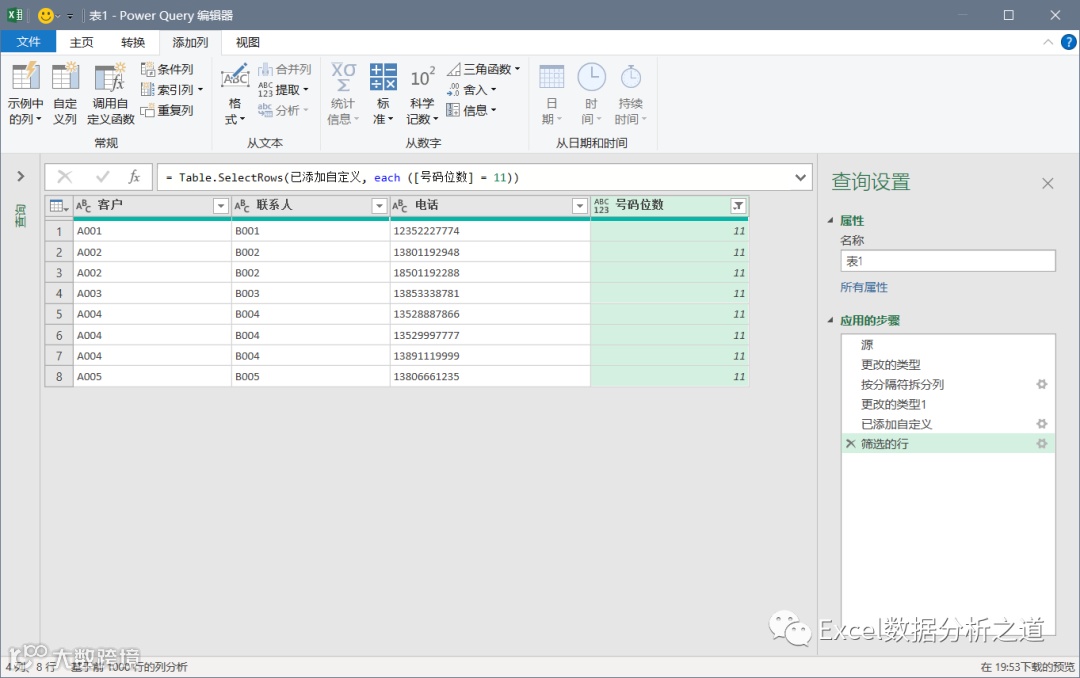Expand the queries pane arrow

point(21,176)
